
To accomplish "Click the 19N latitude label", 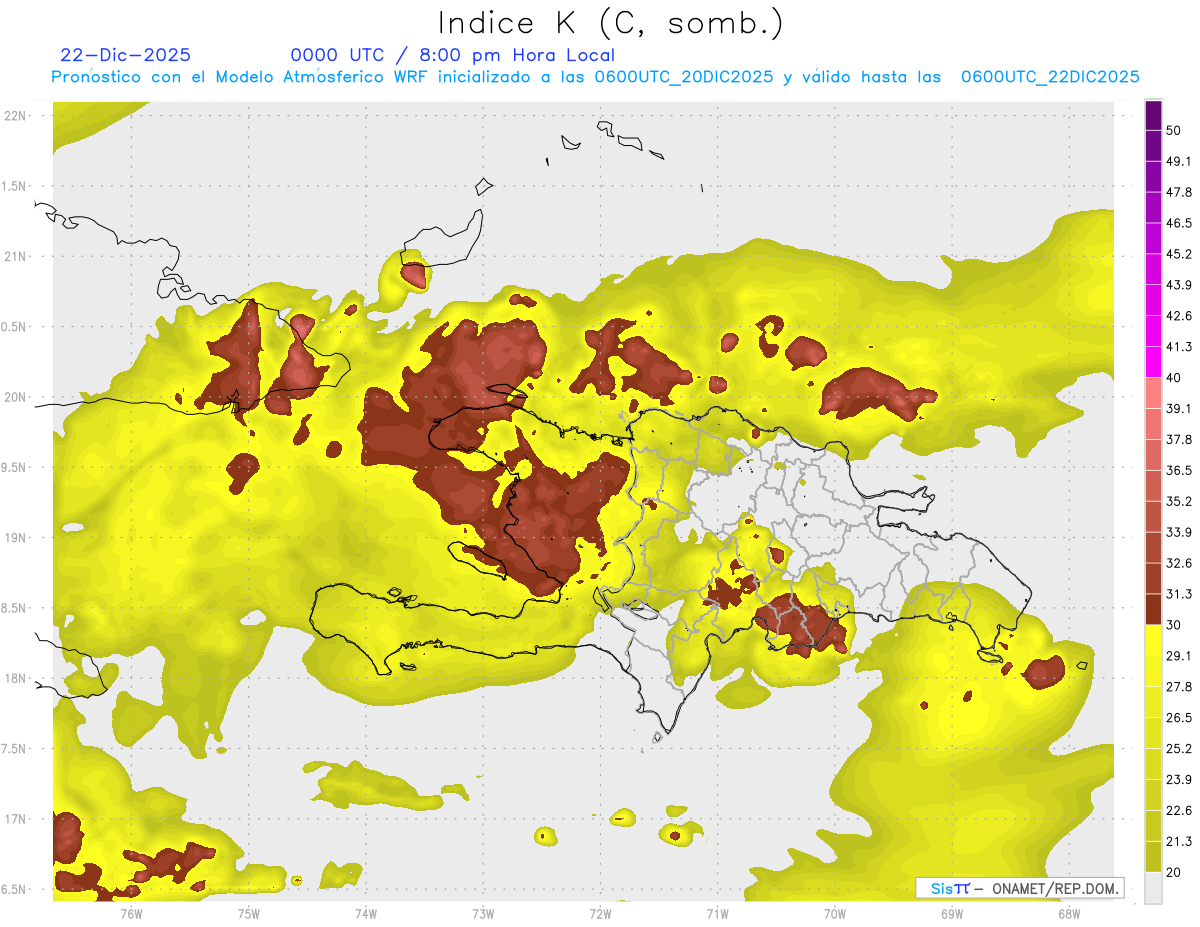I will 17,538.
